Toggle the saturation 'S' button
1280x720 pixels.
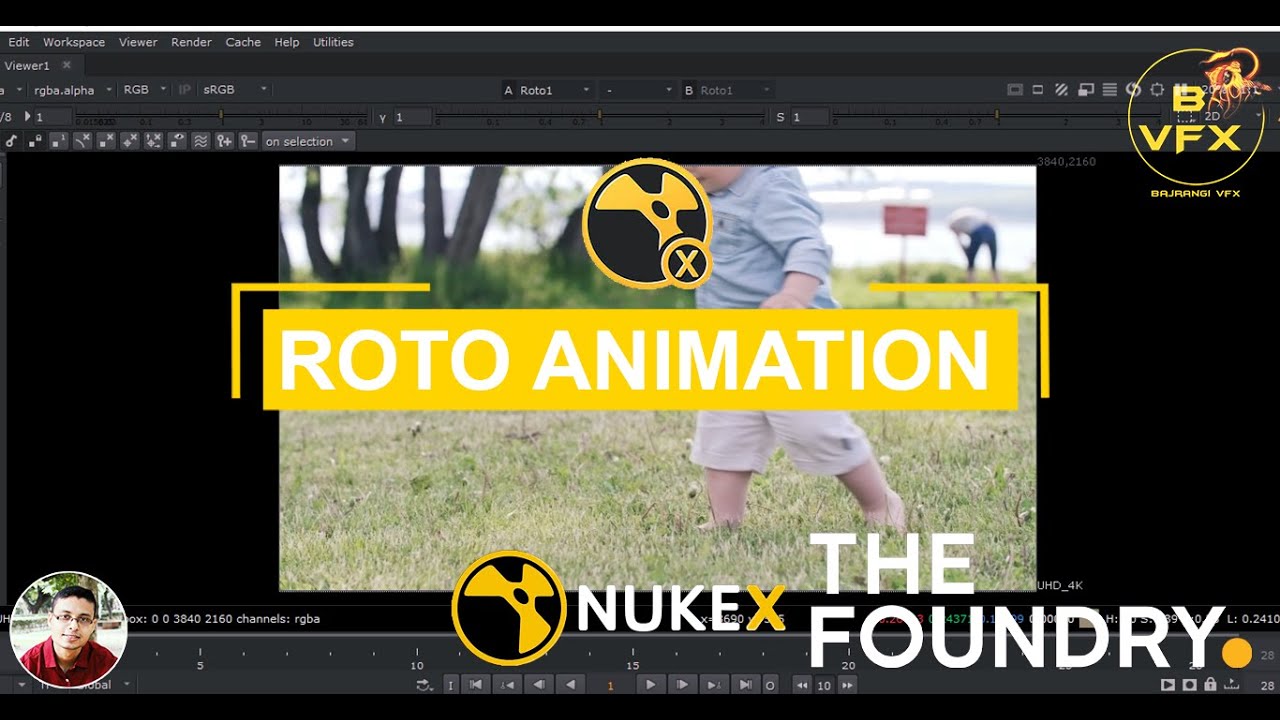coord(781,117)
